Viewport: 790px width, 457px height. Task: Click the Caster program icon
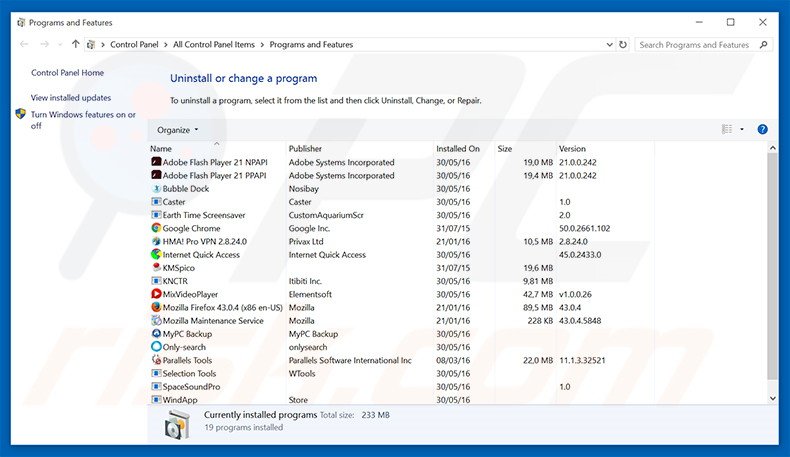click(x=156, y=202)
